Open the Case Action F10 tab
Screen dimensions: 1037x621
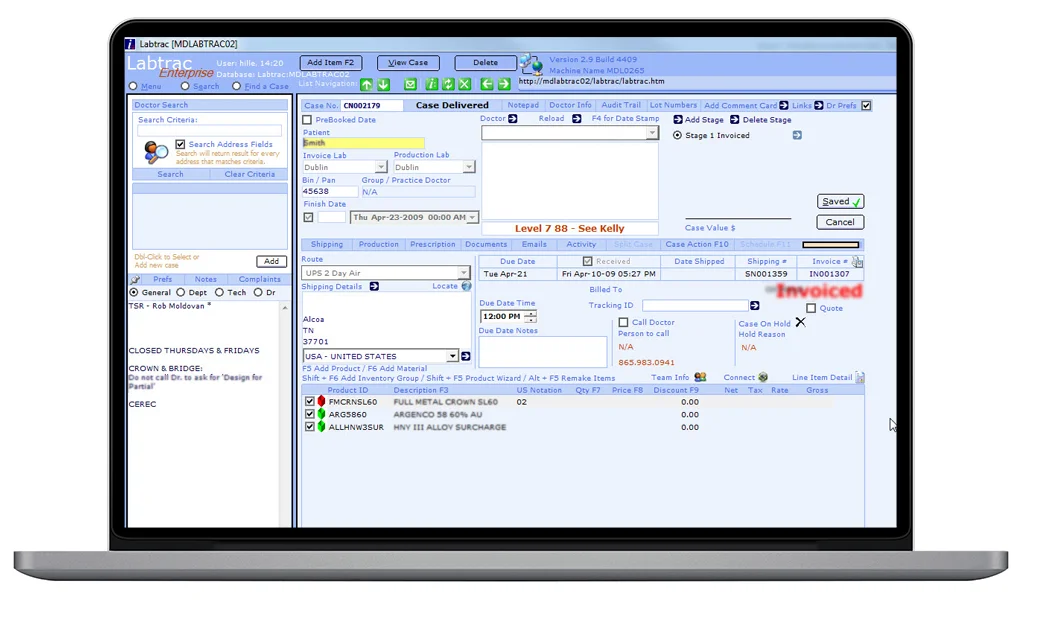pos(697,244)
